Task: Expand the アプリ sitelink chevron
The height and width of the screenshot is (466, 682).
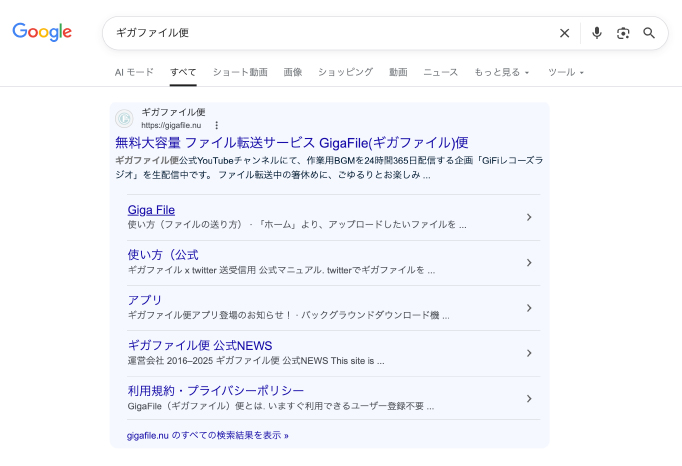Action: (x=529, y=307)
